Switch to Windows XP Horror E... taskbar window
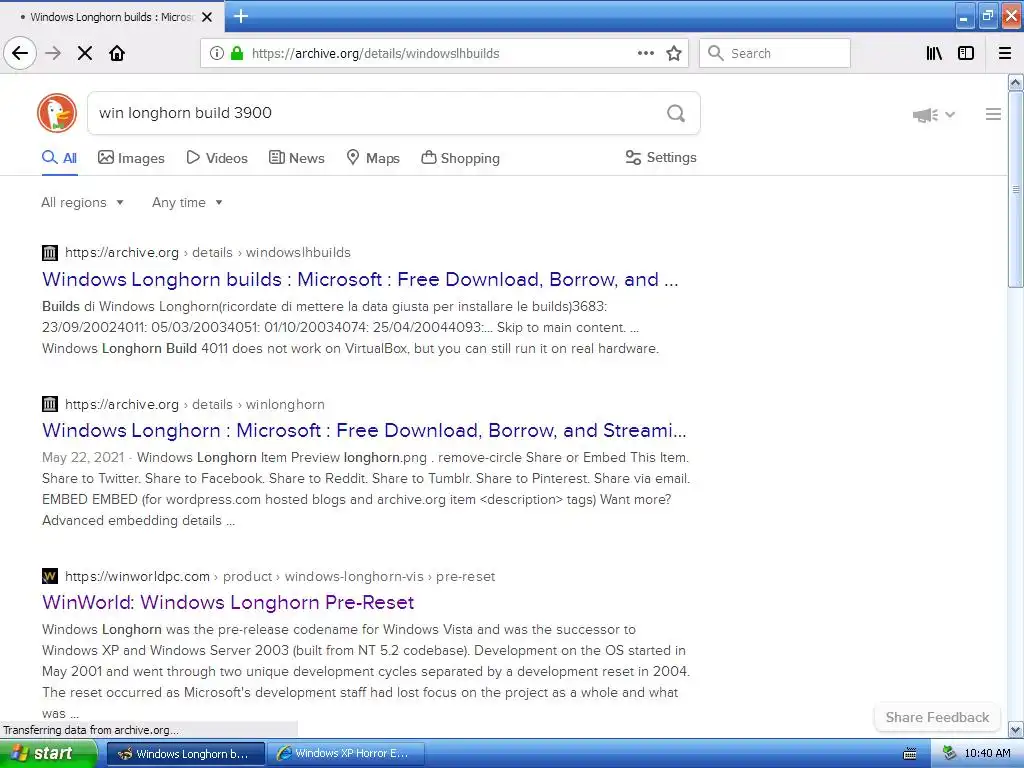1024x768 pixels. [345, 754]
